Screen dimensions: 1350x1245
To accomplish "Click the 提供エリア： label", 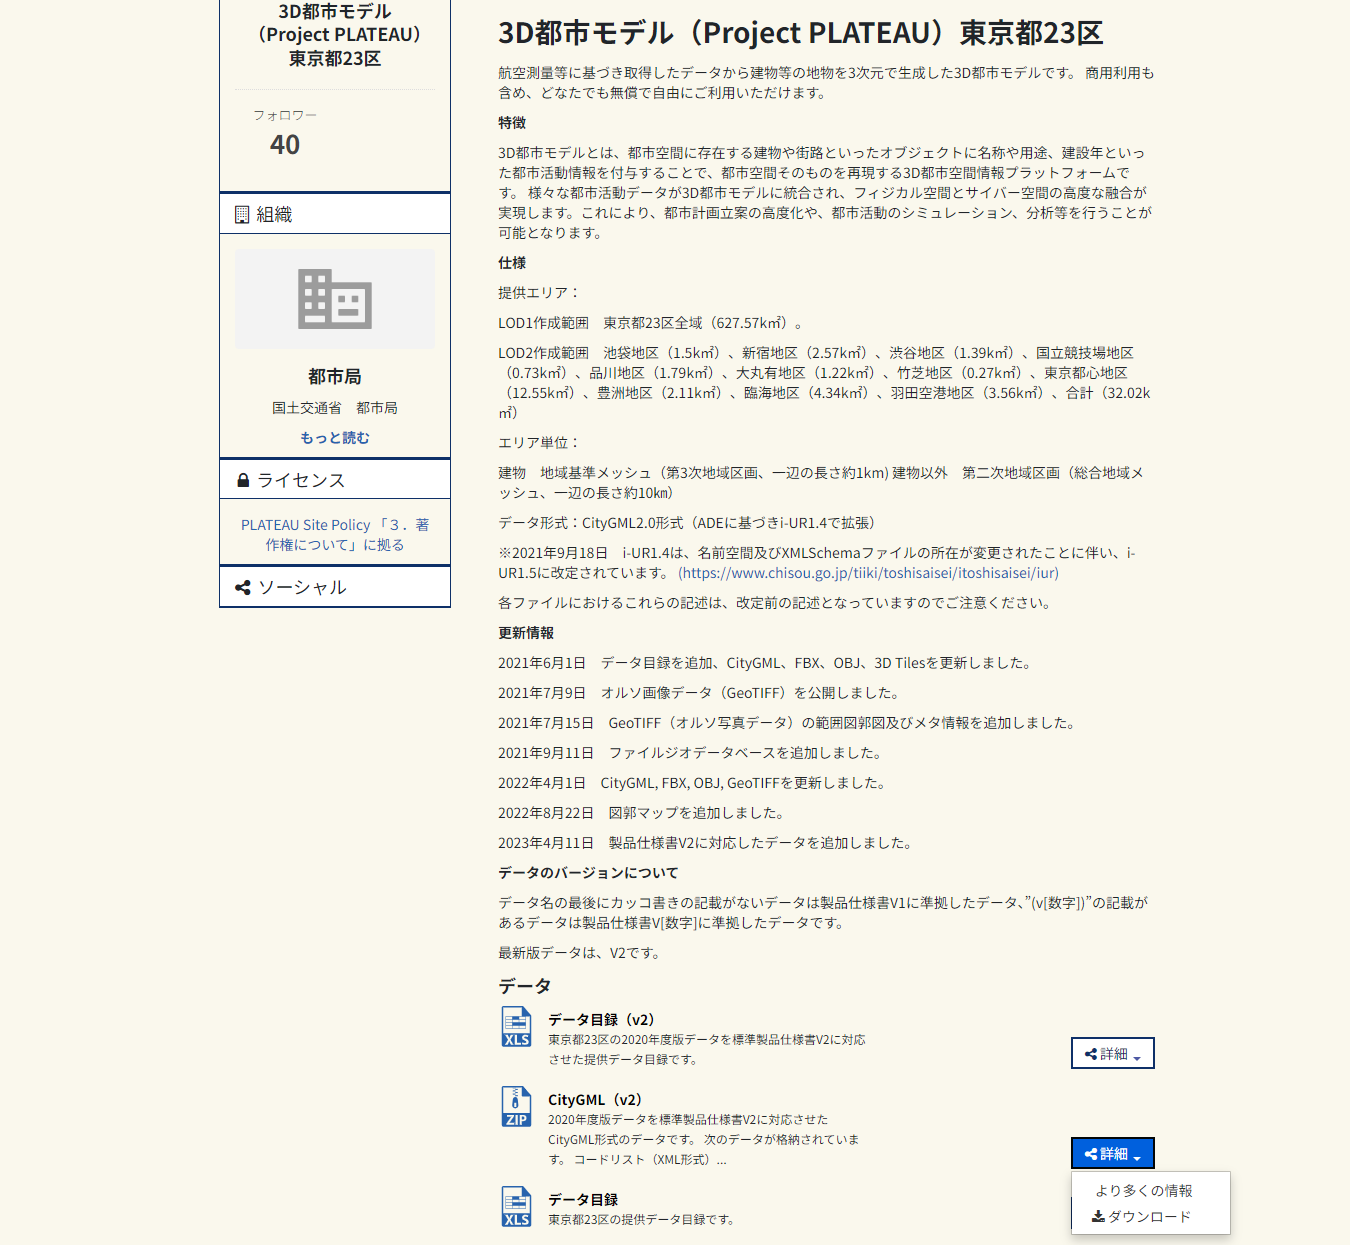I will tap(539, 292).
